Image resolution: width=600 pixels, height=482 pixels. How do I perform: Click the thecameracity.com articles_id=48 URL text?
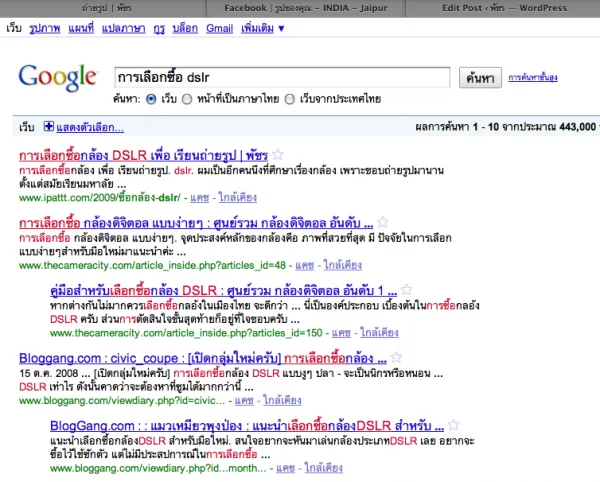[152, 265]
